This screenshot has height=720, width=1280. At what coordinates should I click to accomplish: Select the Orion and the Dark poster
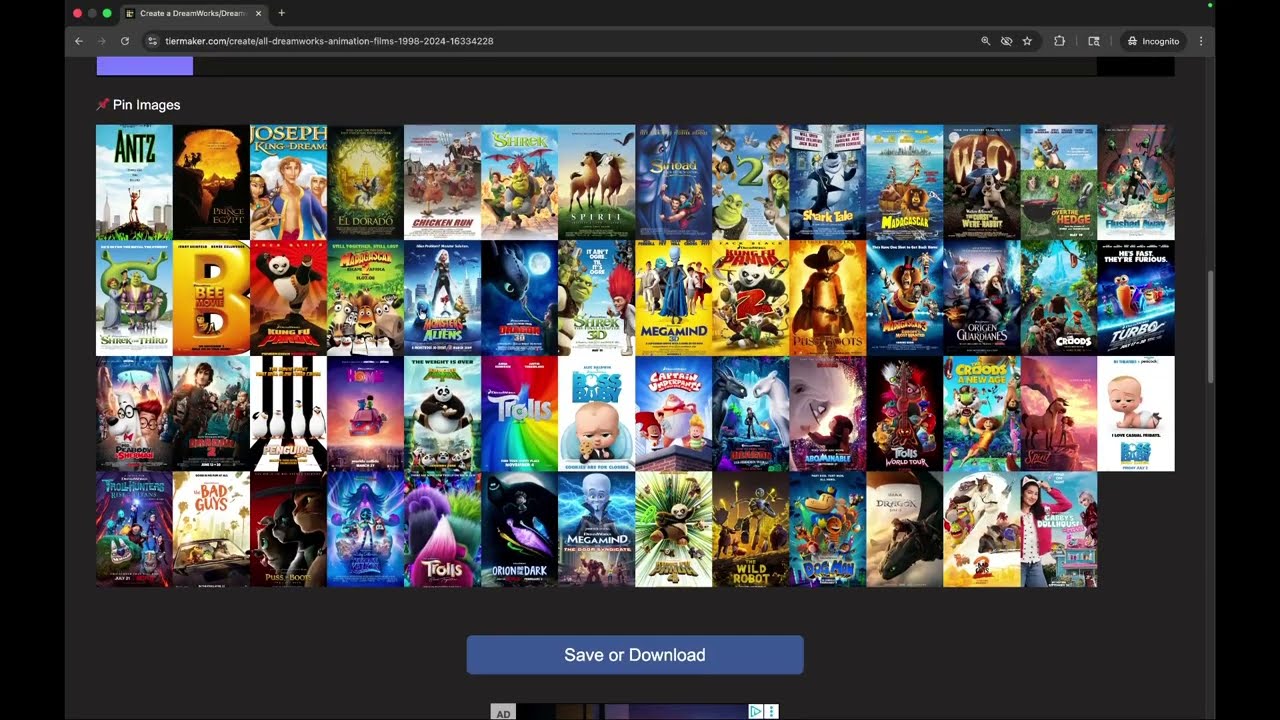[x=519, y=530]
